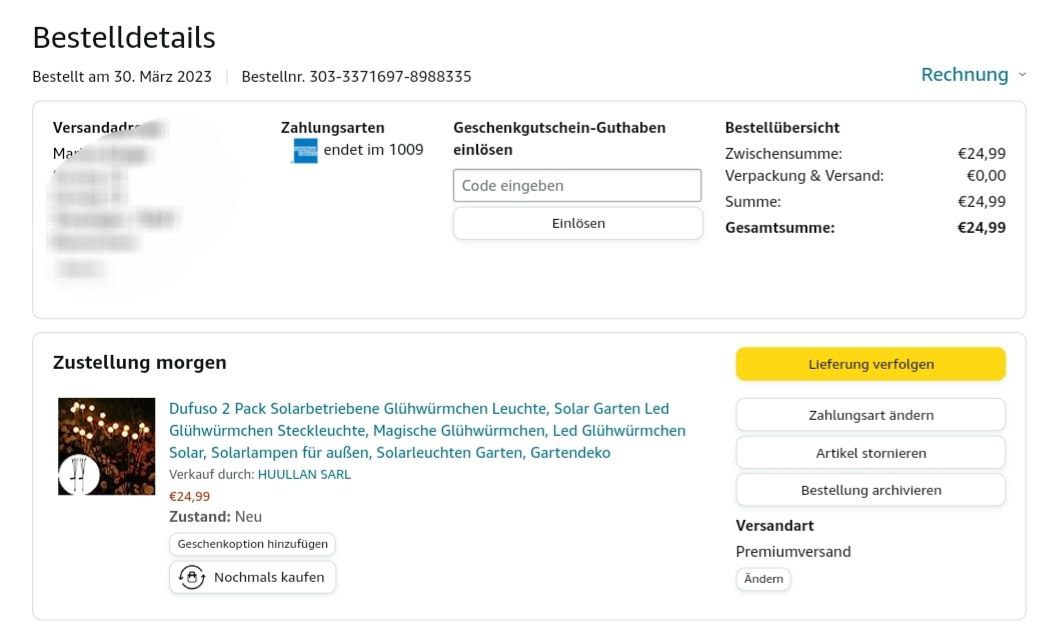1044x631 pixels.
Task: Click the American Express card icon
Action: point(304,151)
